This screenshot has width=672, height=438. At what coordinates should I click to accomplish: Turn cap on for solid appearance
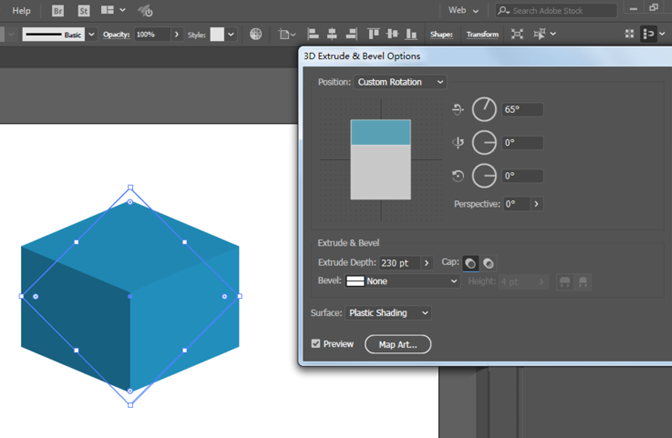(x=470, y=262)
